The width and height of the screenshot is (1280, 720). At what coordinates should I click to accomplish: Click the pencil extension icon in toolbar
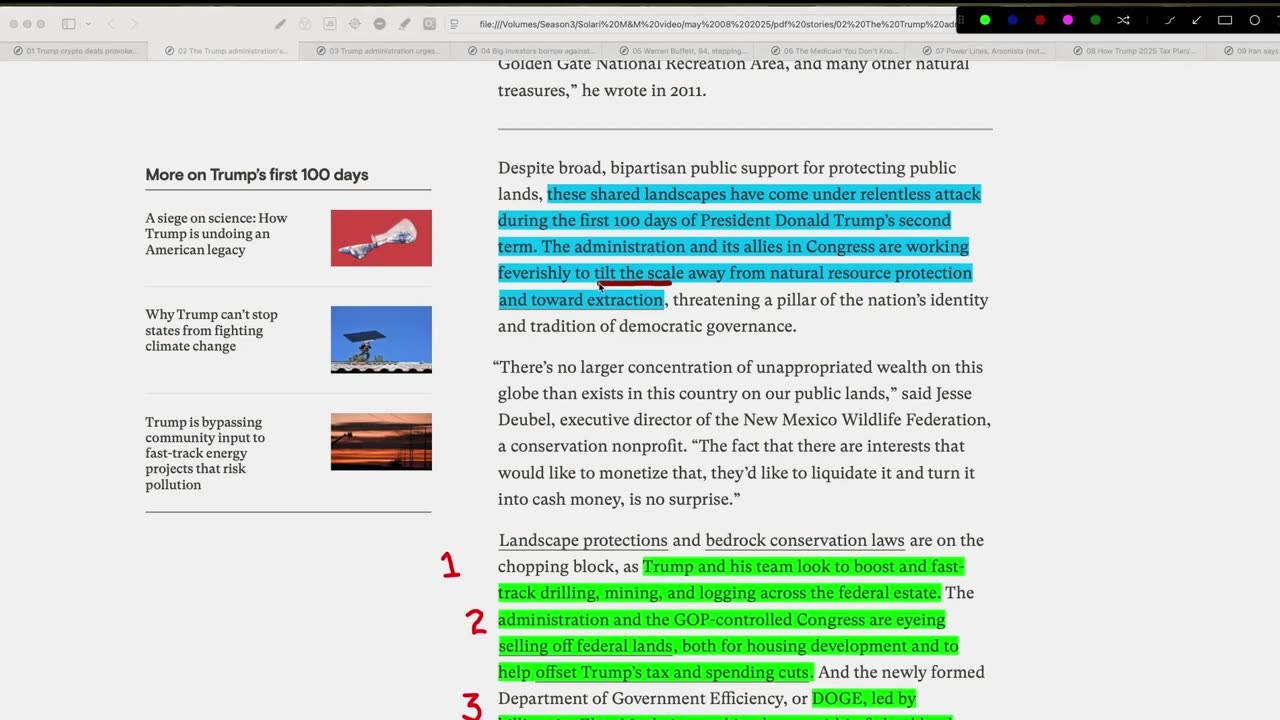point(281,24)
